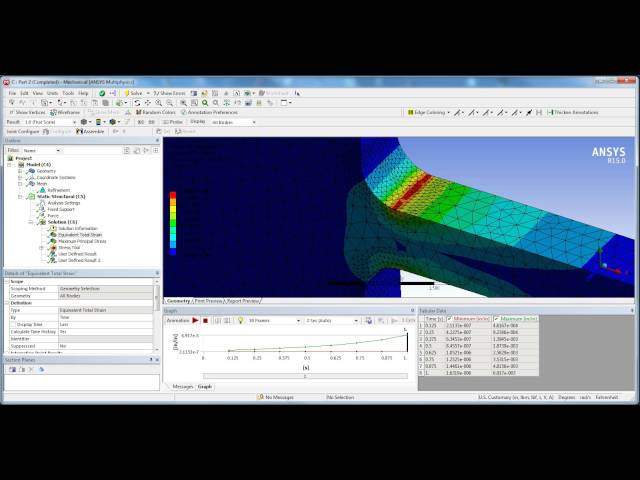Toggle Show Vertices

(27, 112)
